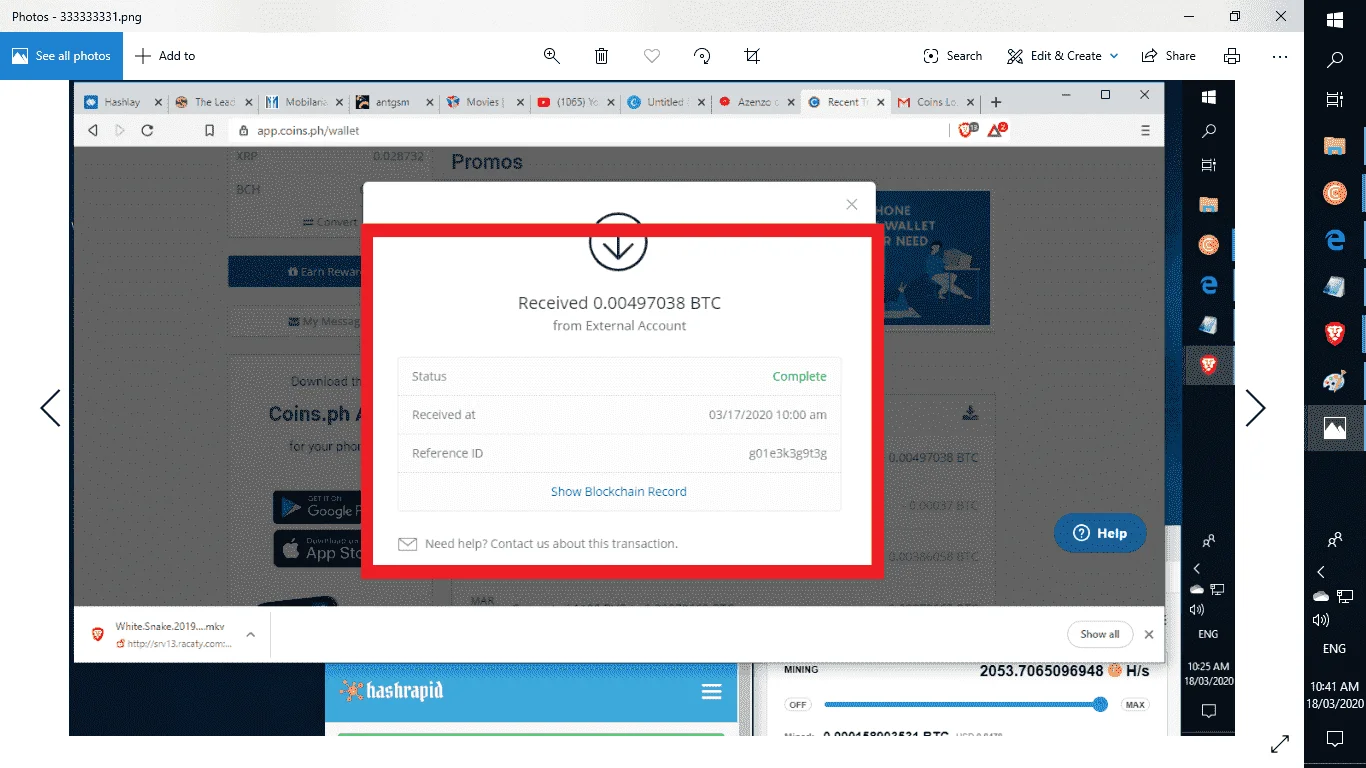Click the MAX label of the mining slider
The image size is (1366, 768).
(1135, 705)
